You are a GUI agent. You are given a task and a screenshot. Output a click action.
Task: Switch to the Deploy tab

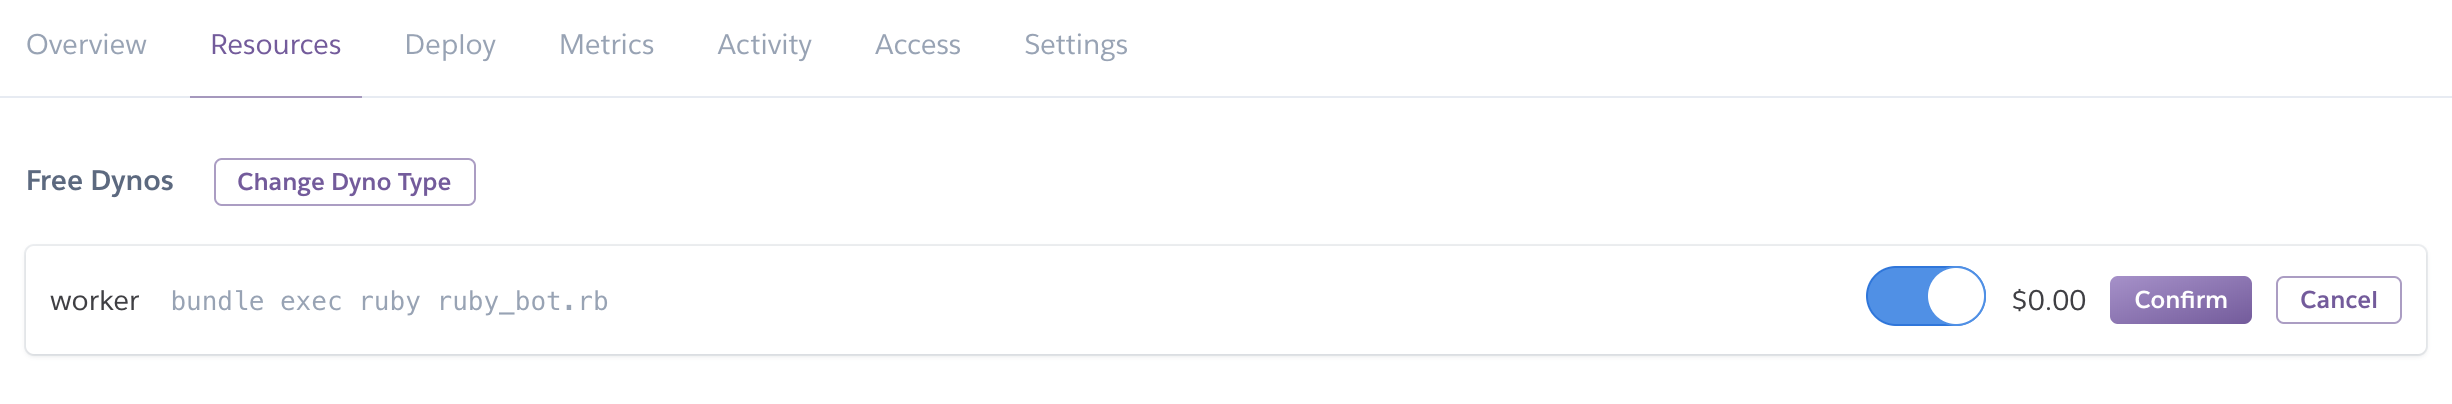click(450, 45)
